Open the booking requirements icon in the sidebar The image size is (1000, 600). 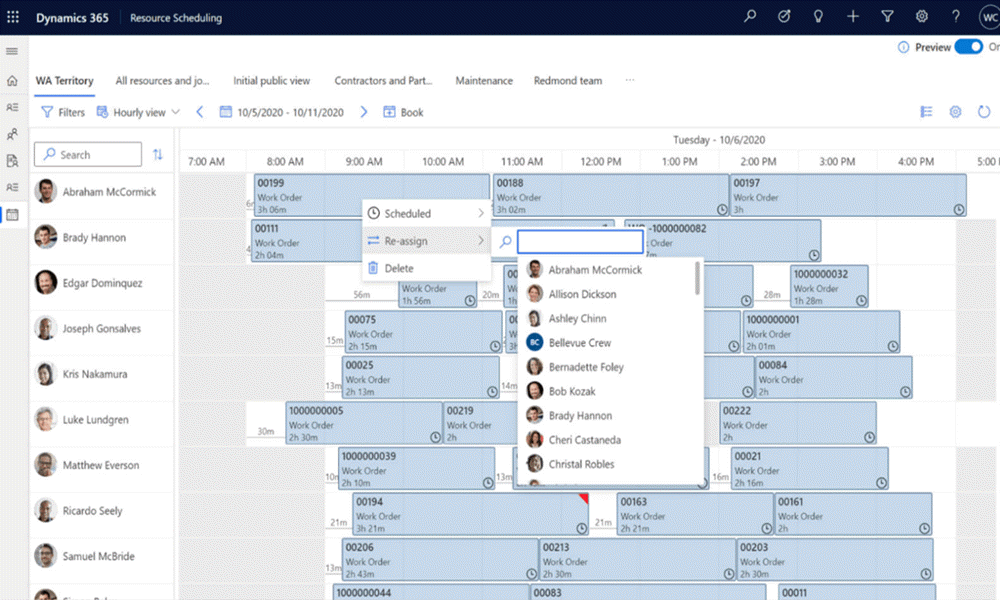12,158
